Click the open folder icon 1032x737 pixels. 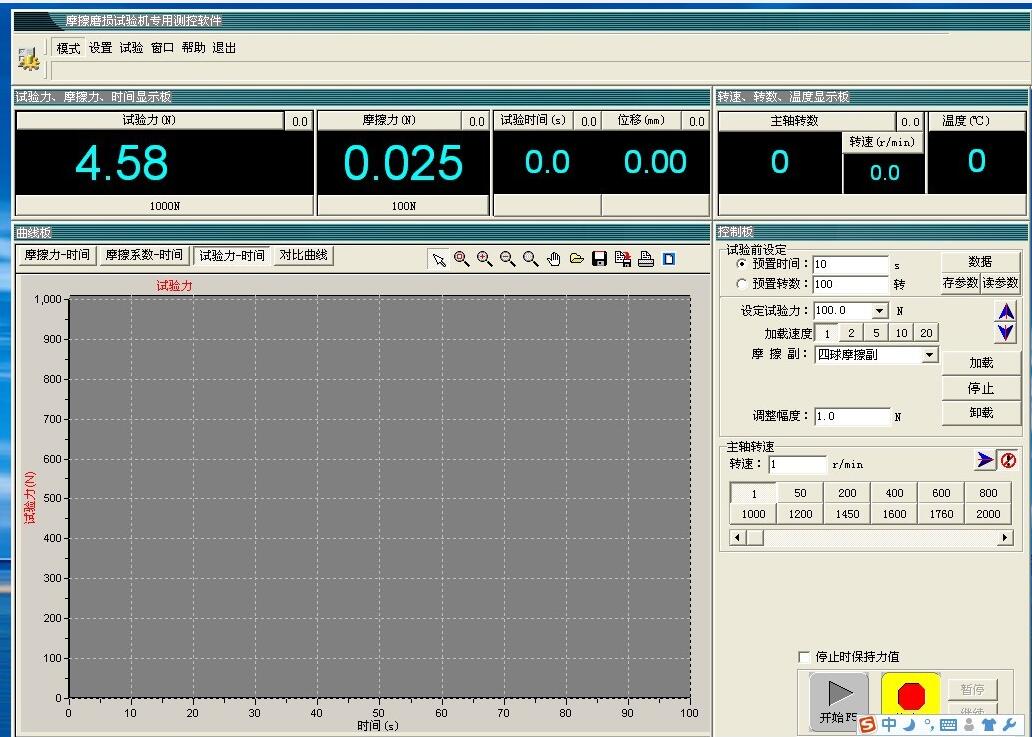coord(577,260)
